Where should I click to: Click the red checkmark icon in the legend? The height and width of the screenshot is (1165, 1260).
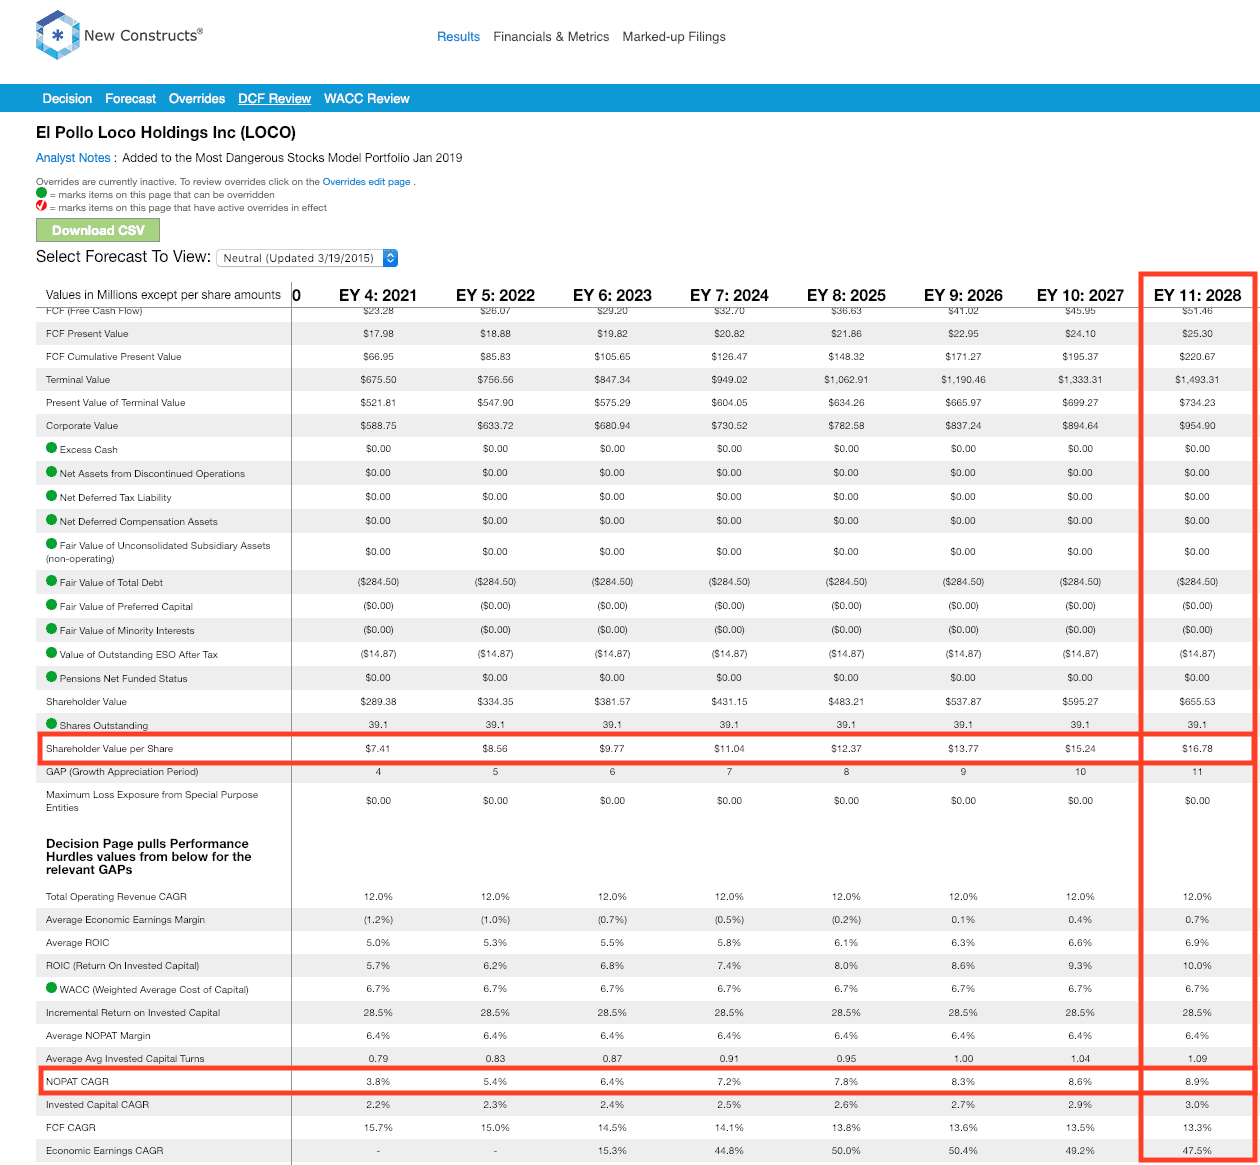[x=42, y=206]
